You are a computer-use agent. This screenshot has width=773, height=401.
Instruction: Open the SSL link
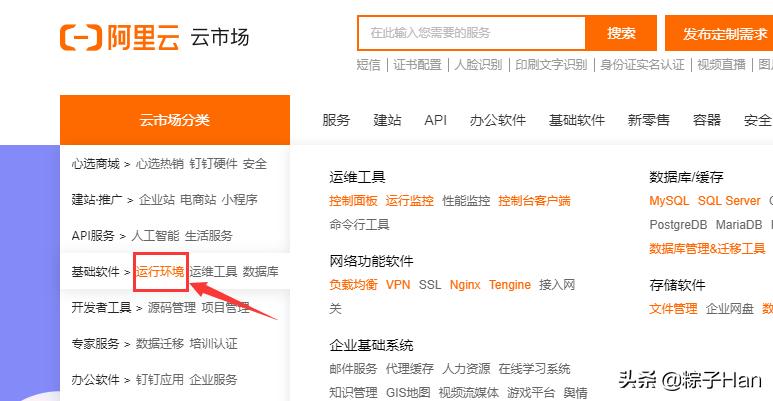[430, 285]
